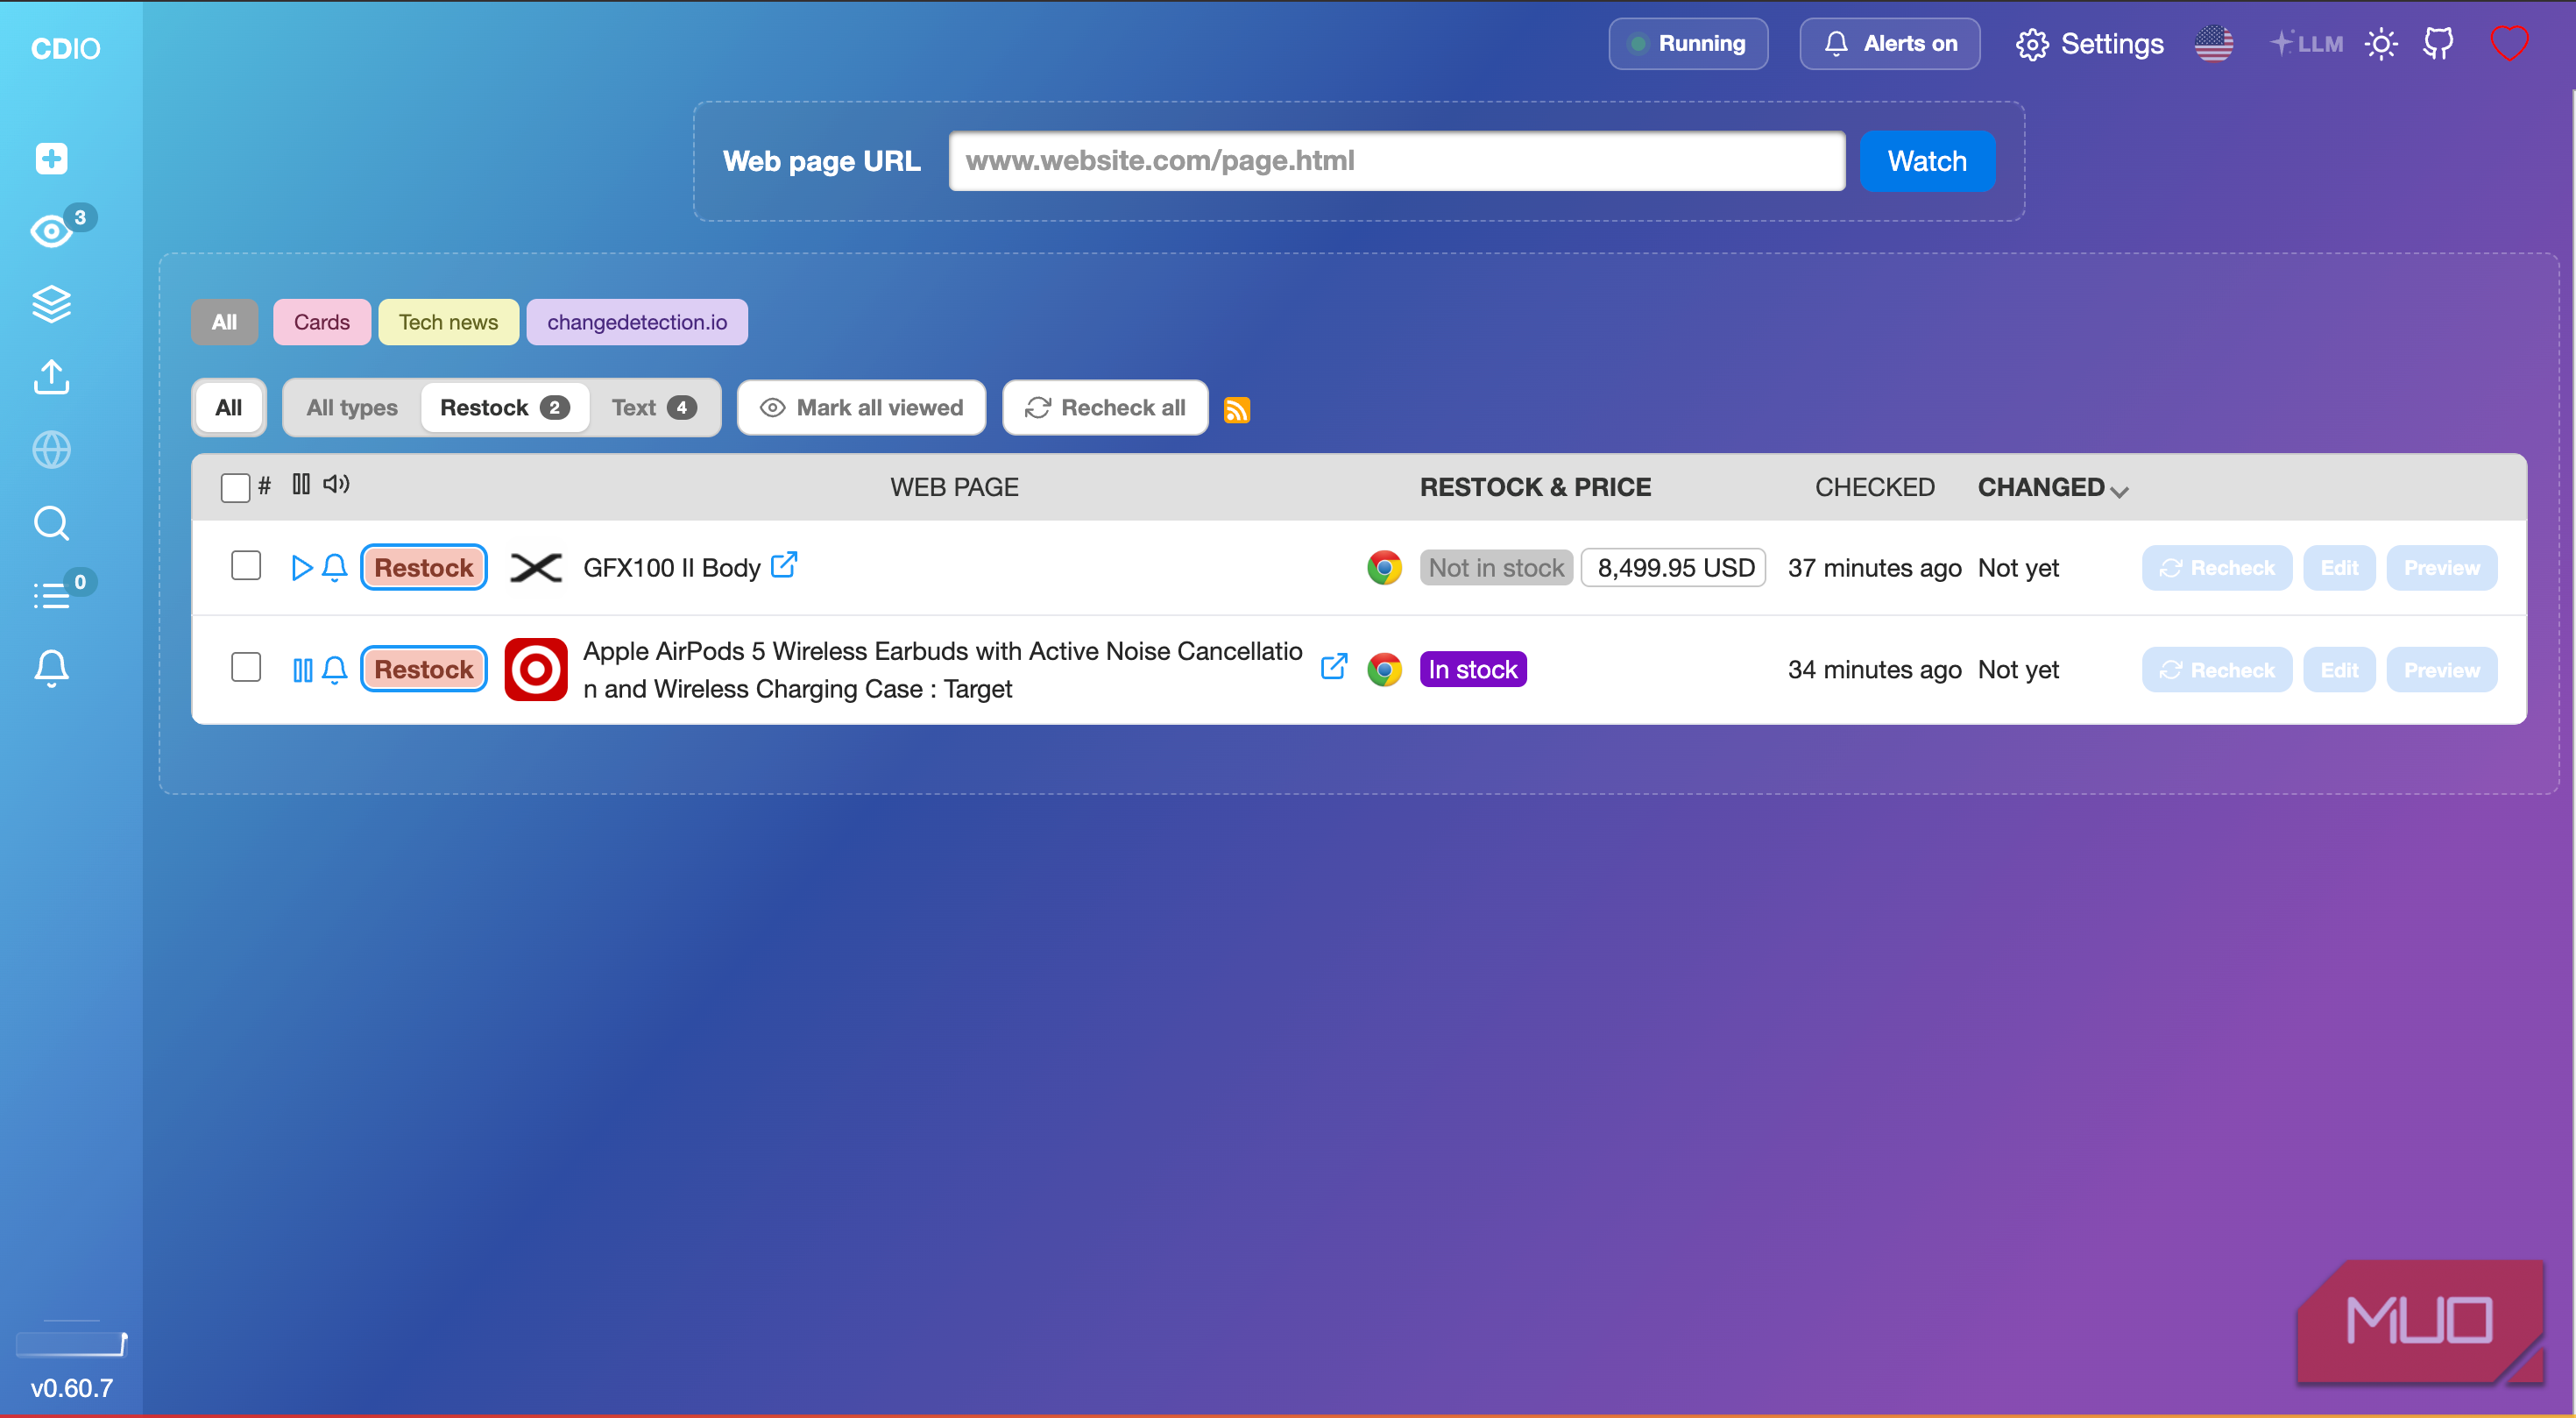2576x1418 pixels.
Task: Click the globe icon in sidebar
Action: pyautogui.click(x=51, y=450)
